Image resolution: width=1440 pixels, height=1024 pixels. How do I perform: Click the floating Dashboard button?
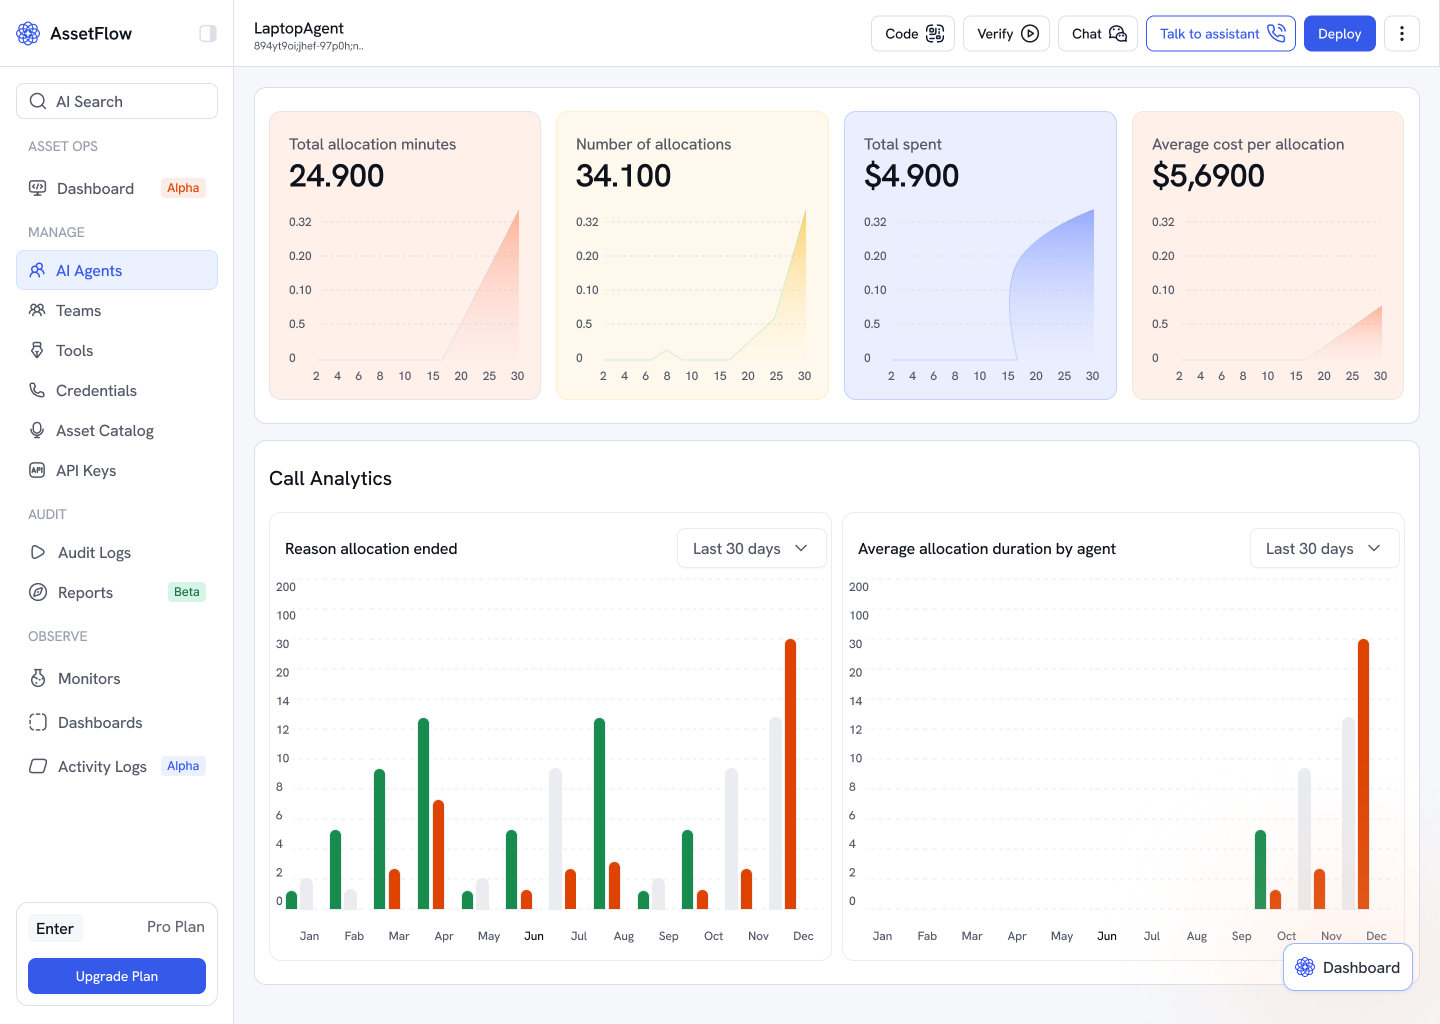[1348, 967]
